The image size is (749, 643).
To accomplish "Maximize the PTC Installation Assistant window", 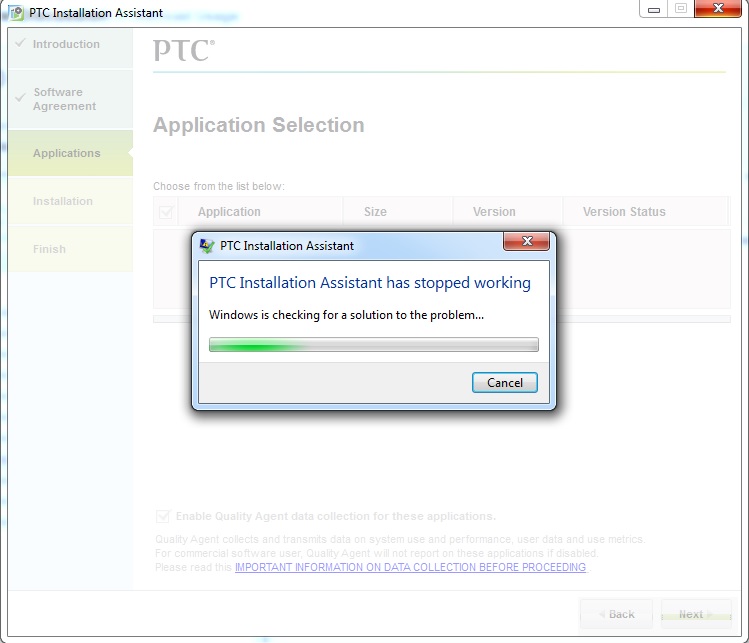I will click(x=681, y=9).
